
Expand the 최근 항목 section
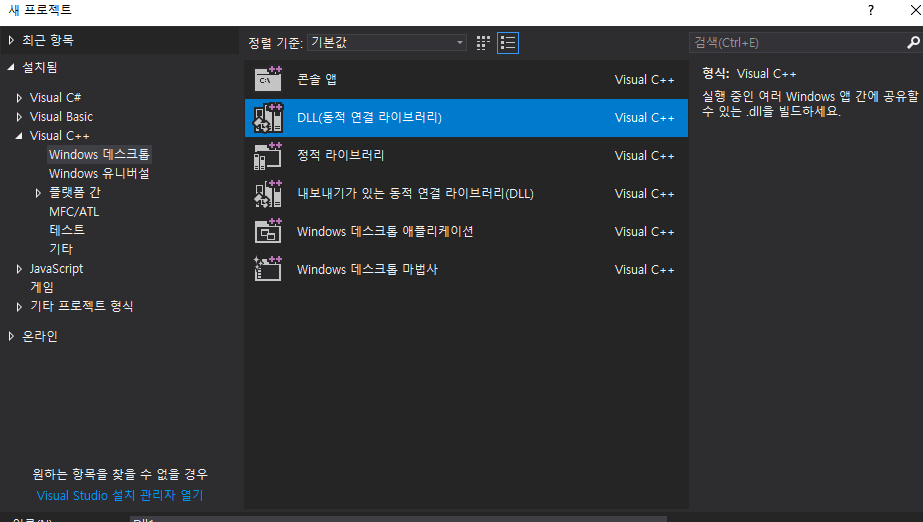[11, 40]
